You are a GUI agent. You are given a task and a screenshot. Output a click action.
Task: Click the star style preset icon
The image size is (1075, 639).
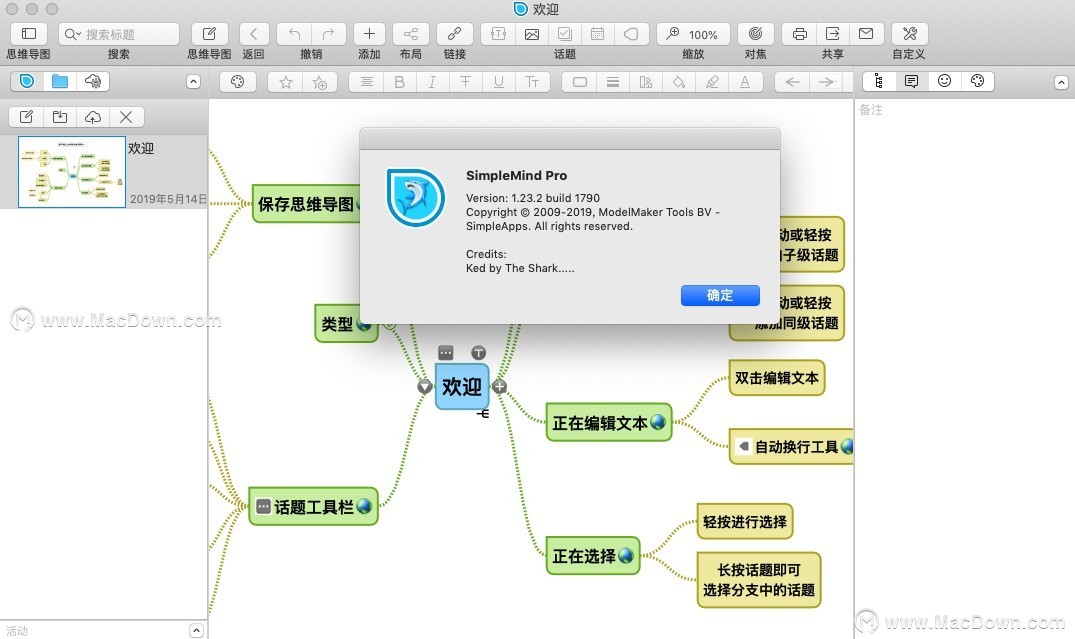286,82
